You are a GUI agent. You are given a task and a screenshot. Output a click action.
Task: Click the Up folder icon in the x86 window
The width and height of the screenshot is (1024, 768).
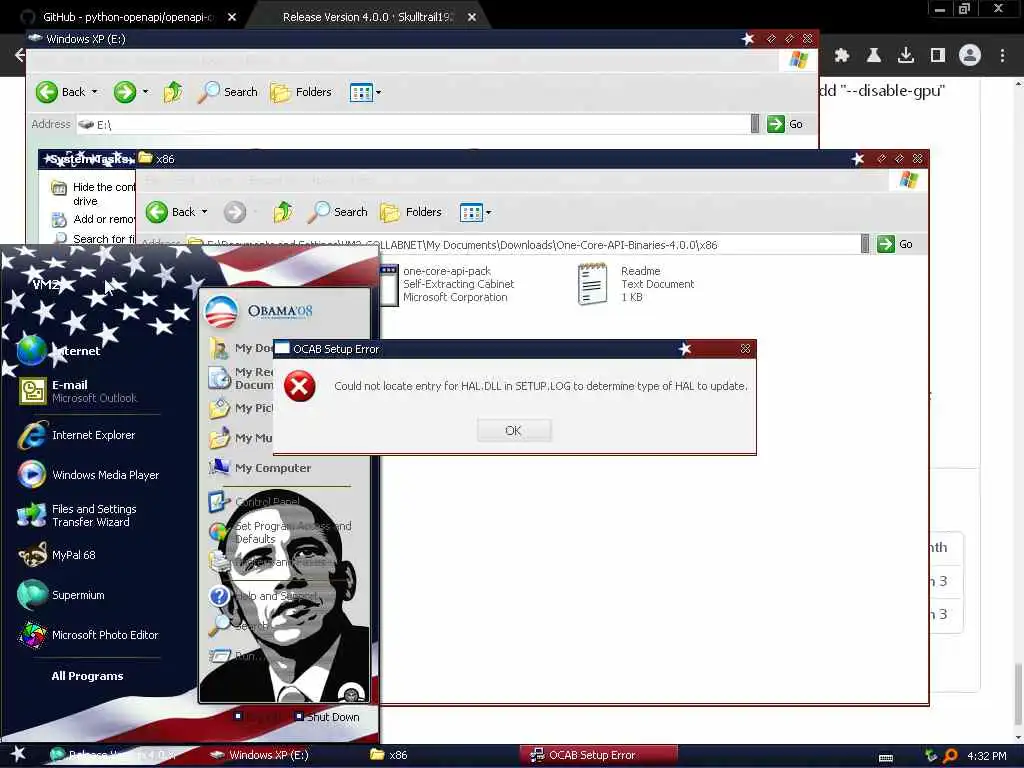(283, 212)
